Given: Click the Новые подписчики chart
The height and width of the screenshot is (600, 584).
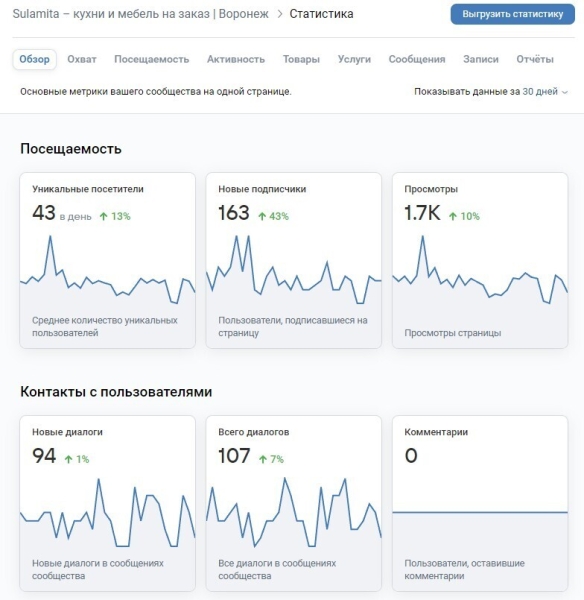Looking at the screenshot, I should click(294, 270).
